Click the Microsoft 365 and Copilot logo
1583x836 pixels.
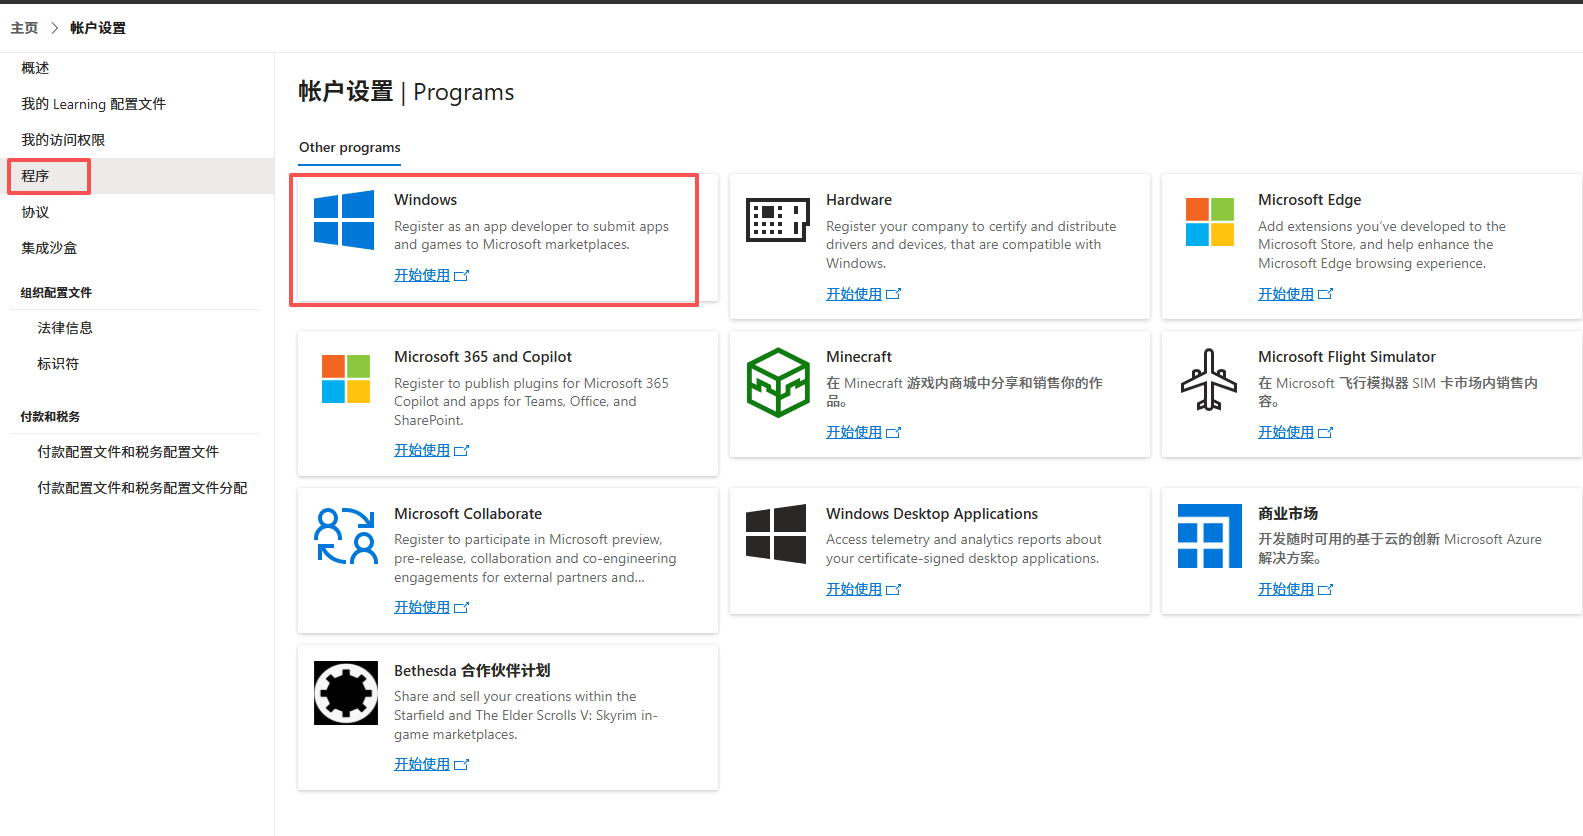(346, 379)
